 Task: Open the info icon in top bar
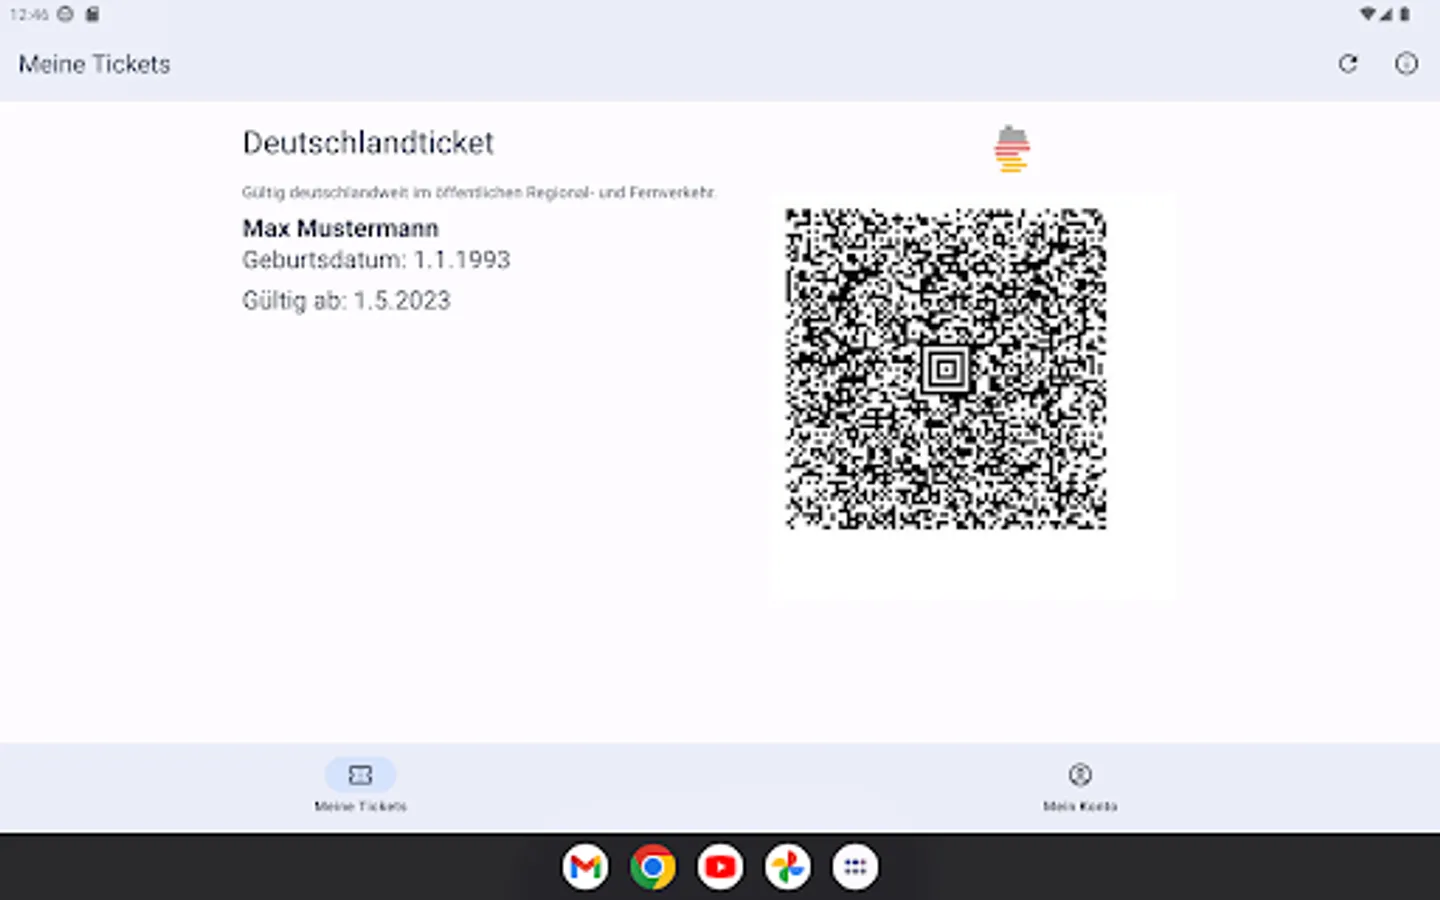tap(1406, 64)
